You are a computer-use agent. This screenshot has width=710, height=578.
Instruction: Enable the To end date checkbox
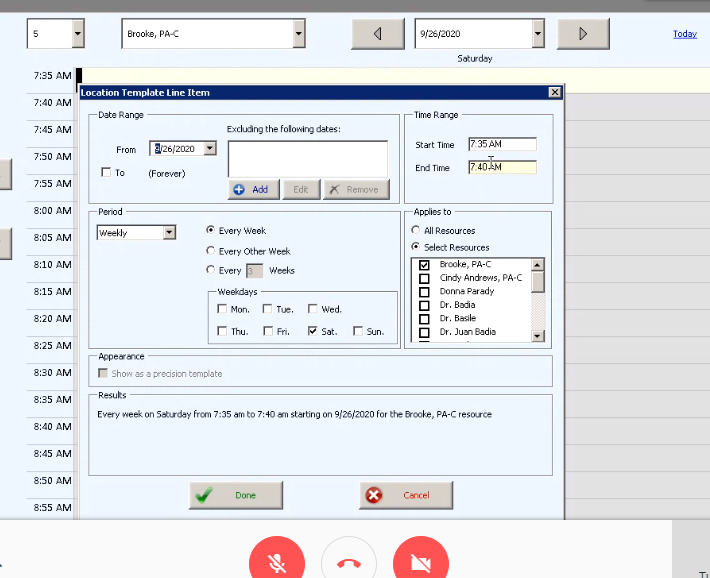coord(106,173)
